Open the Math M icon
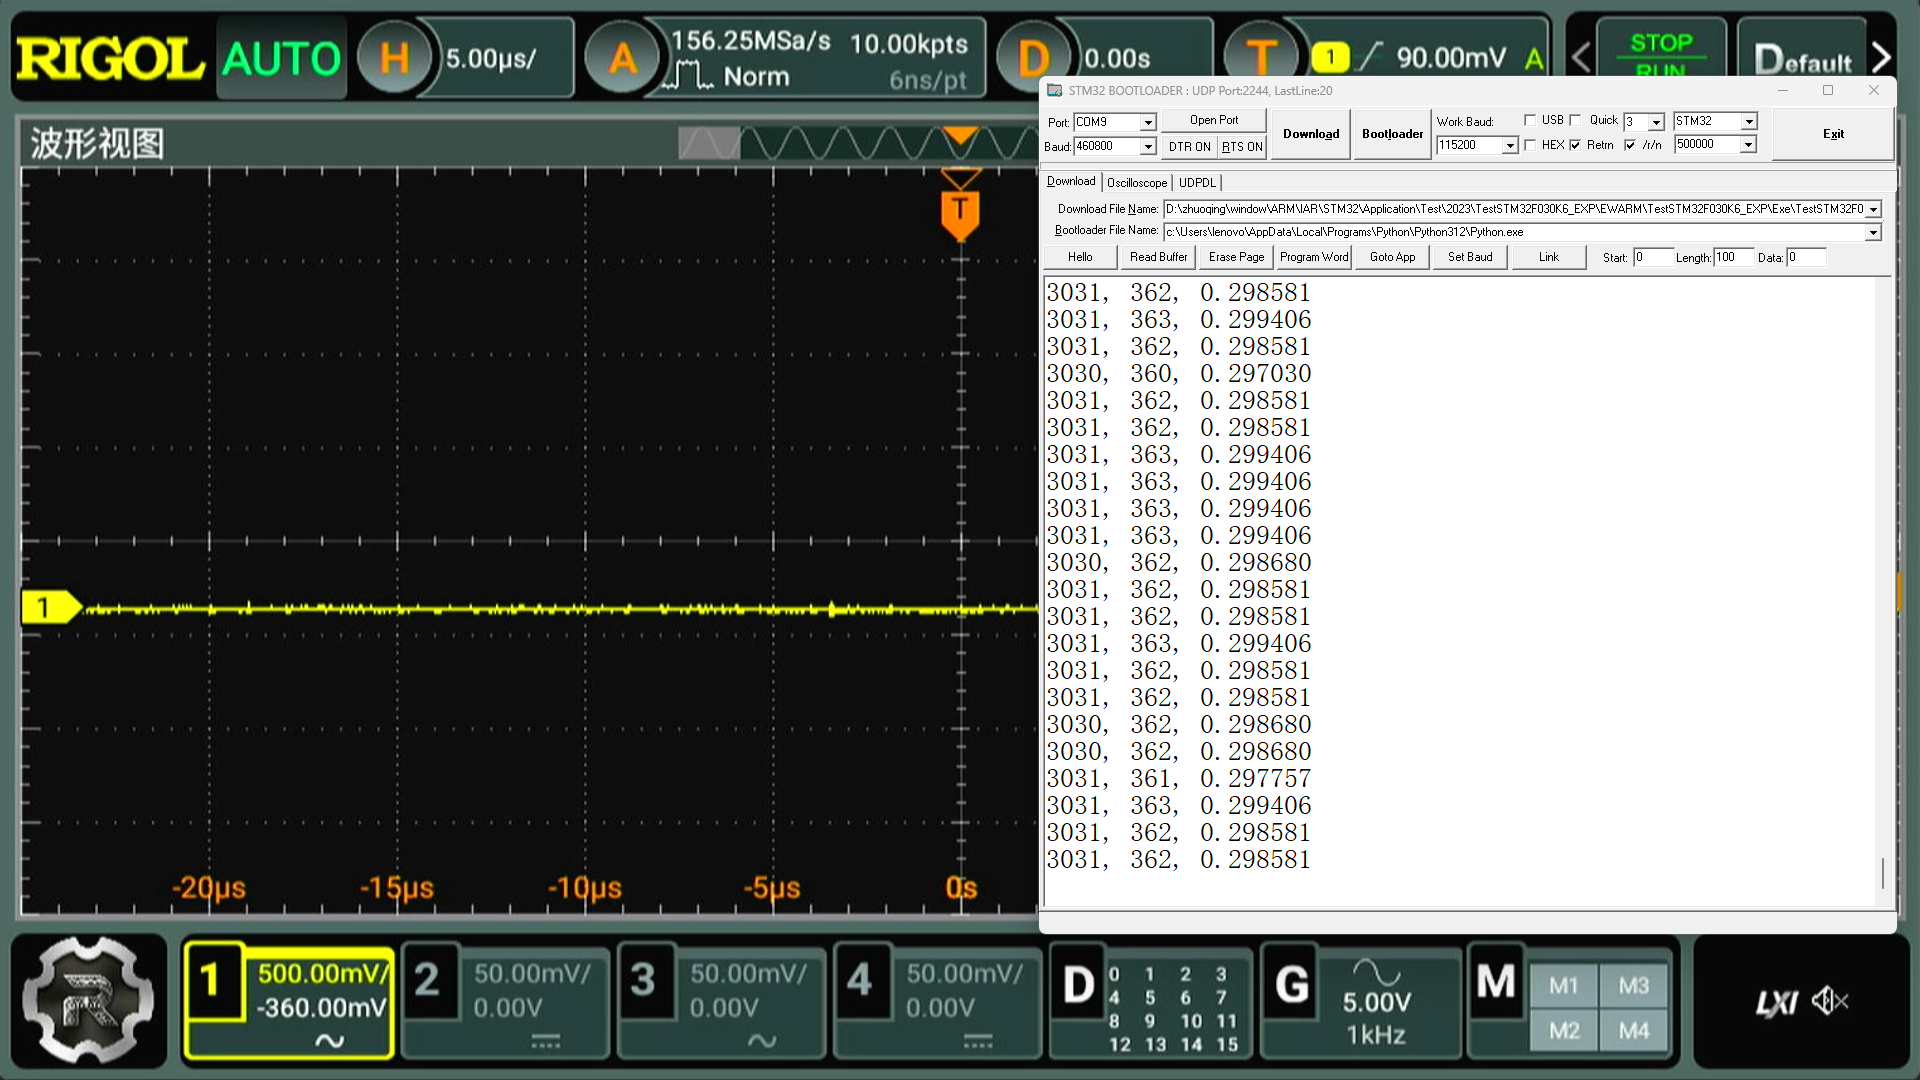The width and height of the screenshot is (1920, 1080). tap(1495, 982)
